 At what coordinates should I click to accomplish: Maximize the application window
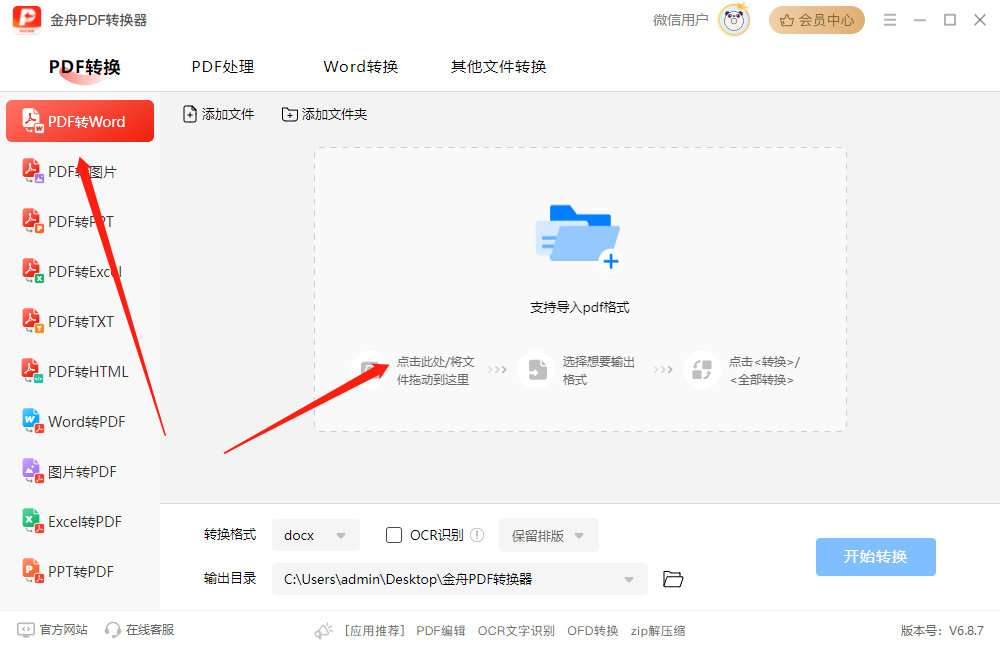[x=950, y=20]
